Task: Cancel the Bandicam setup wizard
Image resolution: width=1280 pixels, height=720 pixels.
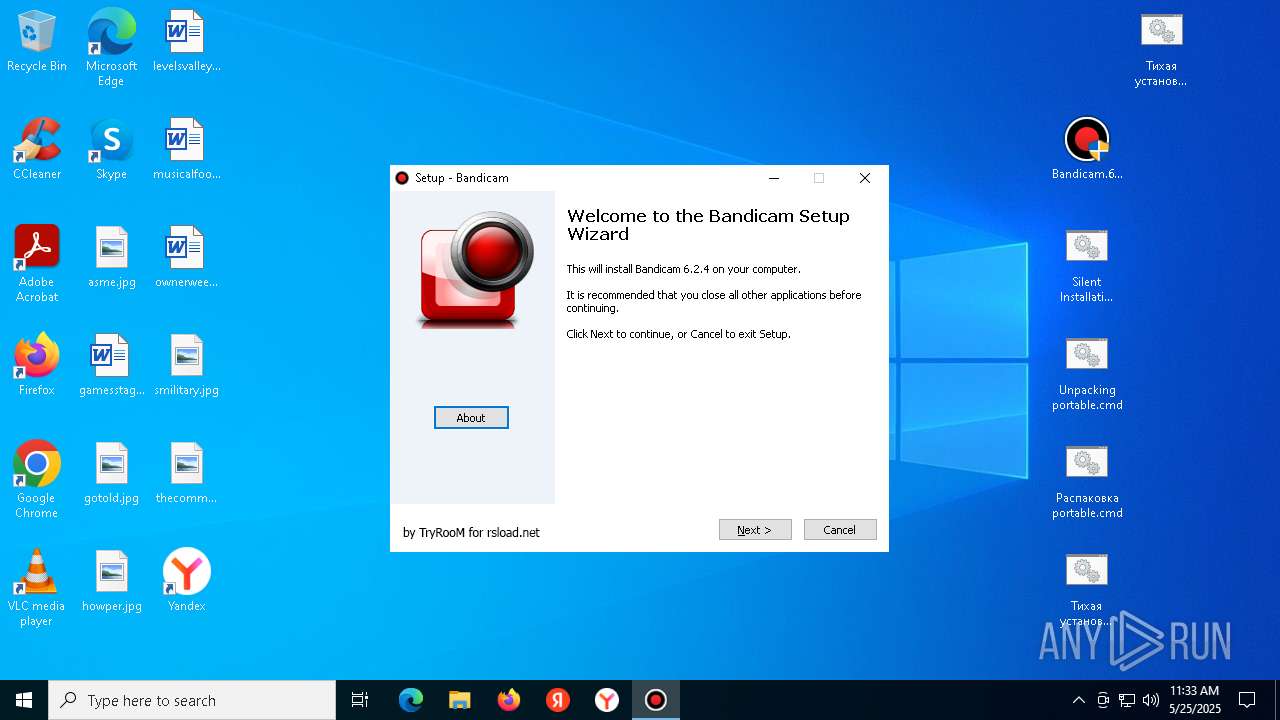Action: coord(840,530)
